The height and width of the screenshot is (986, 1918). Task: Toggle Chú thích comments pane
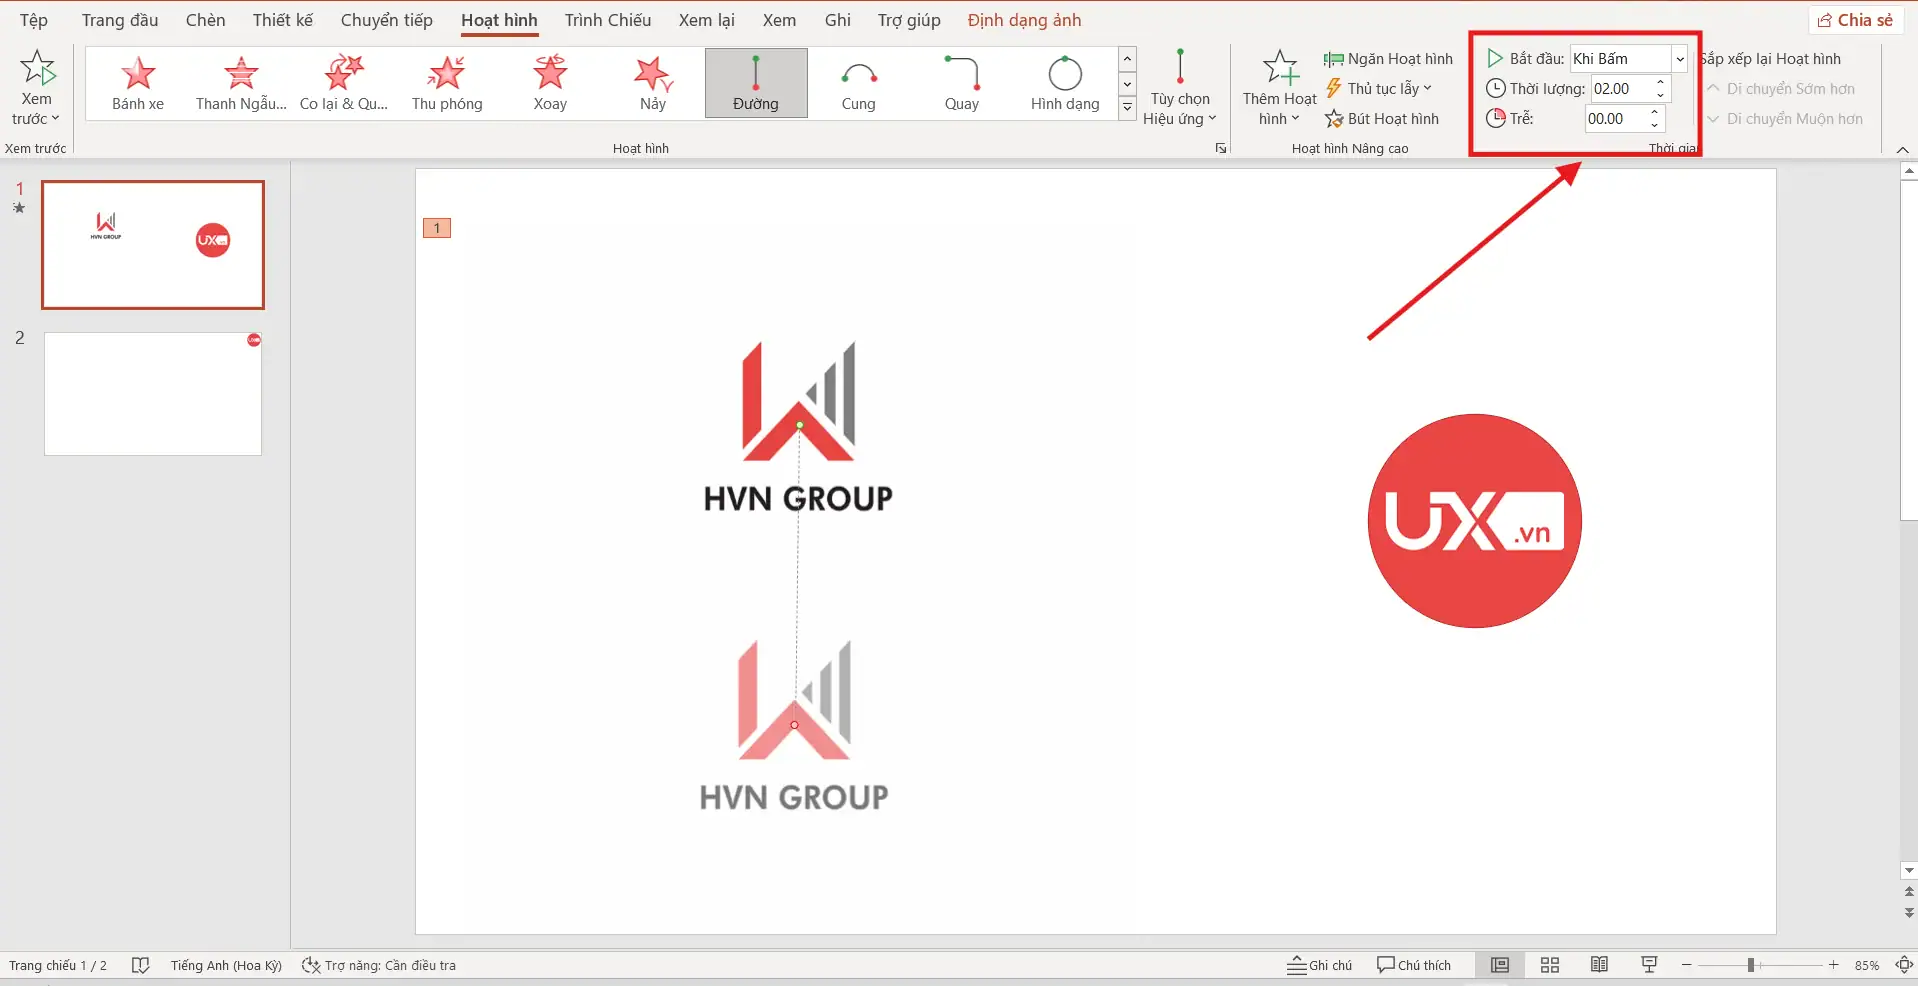[1414, 965]
